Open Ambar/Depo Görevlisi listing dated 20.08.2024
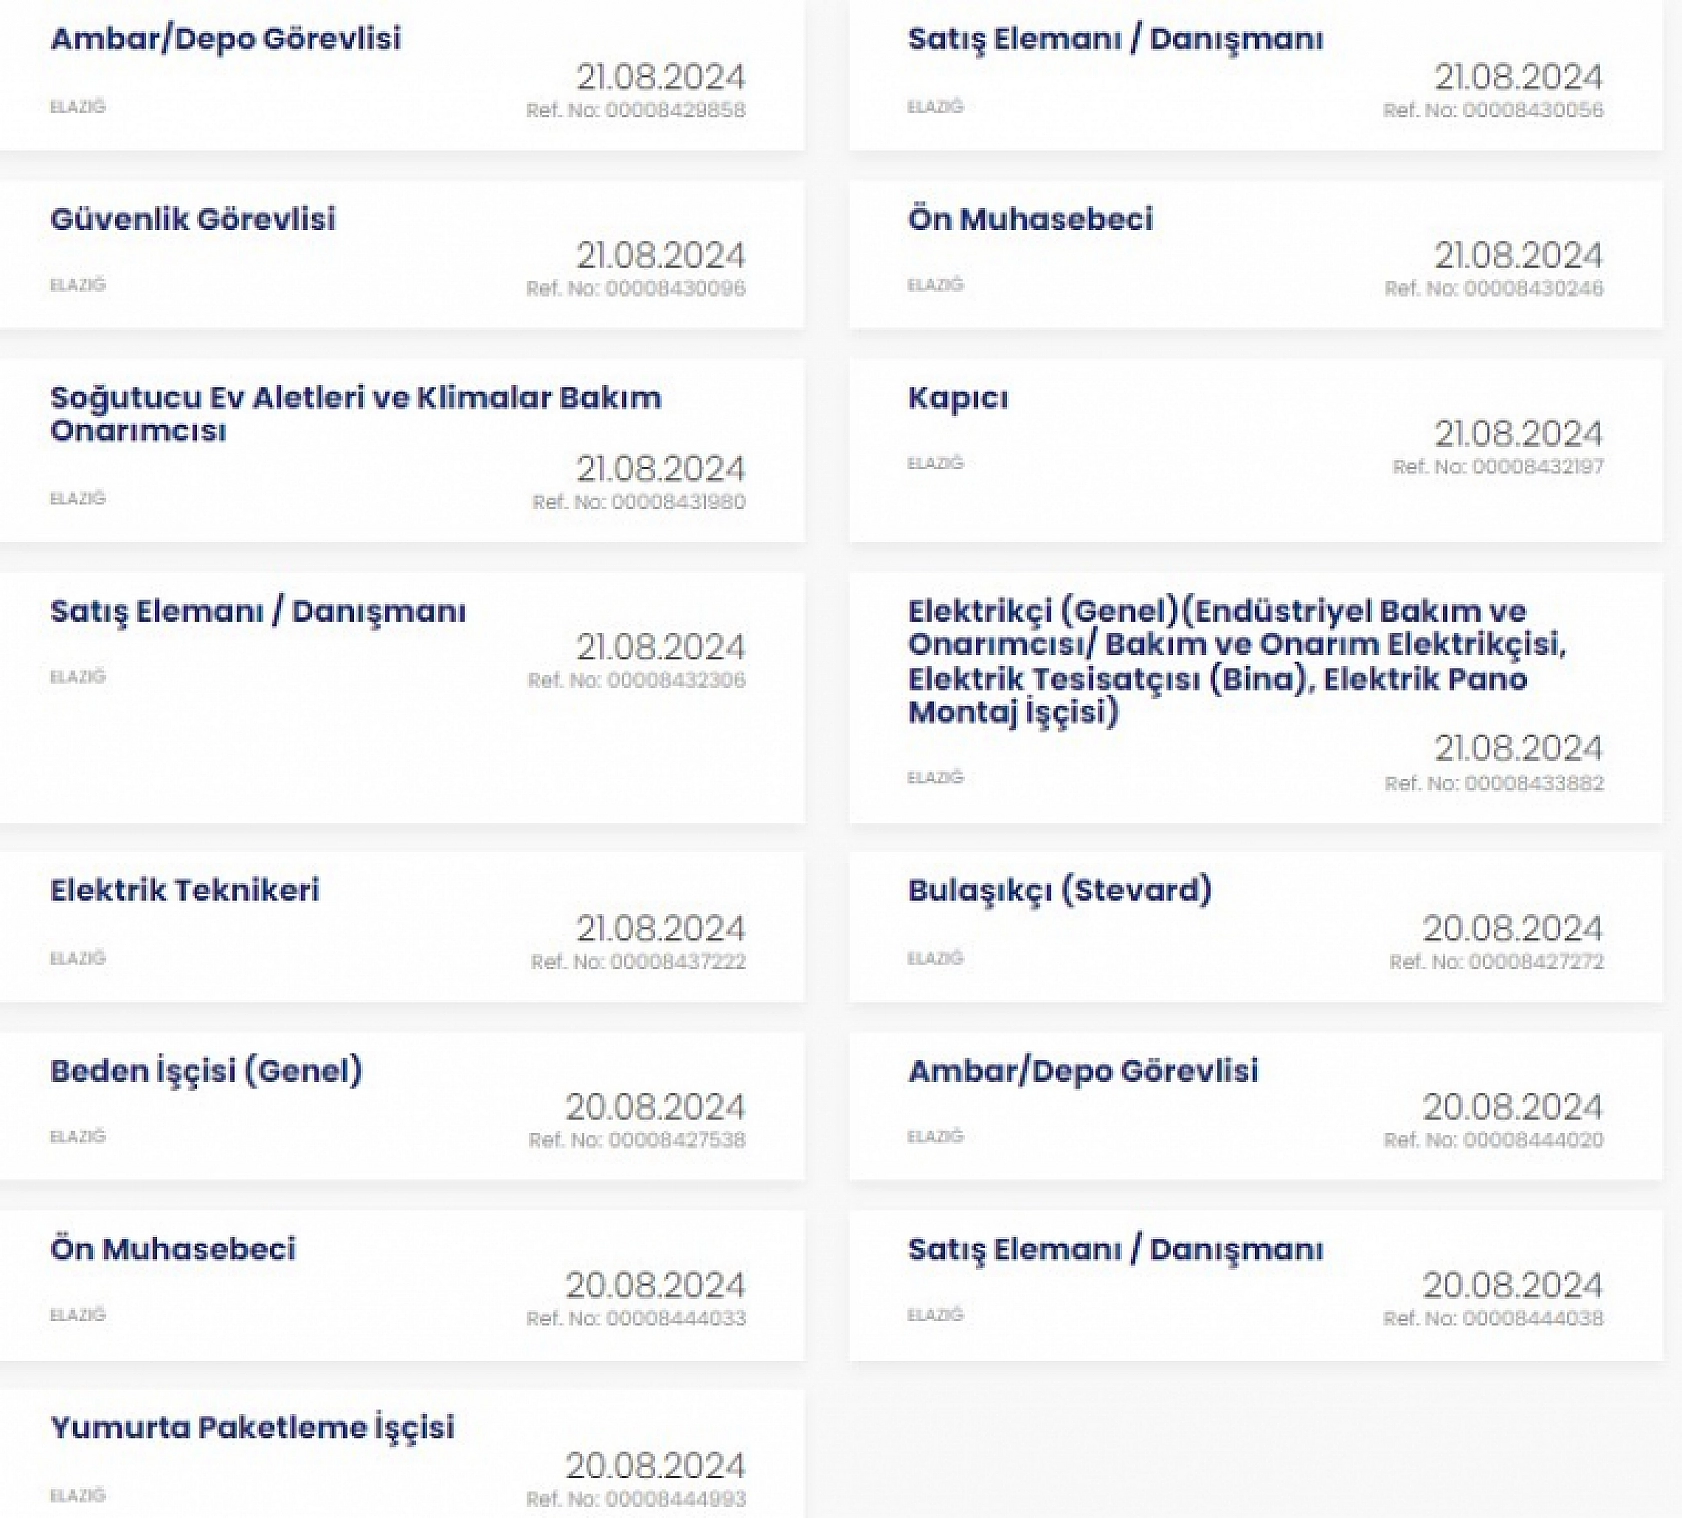The width and height of the screenshot is (1682, 1518). (x=1083, y=1070)
